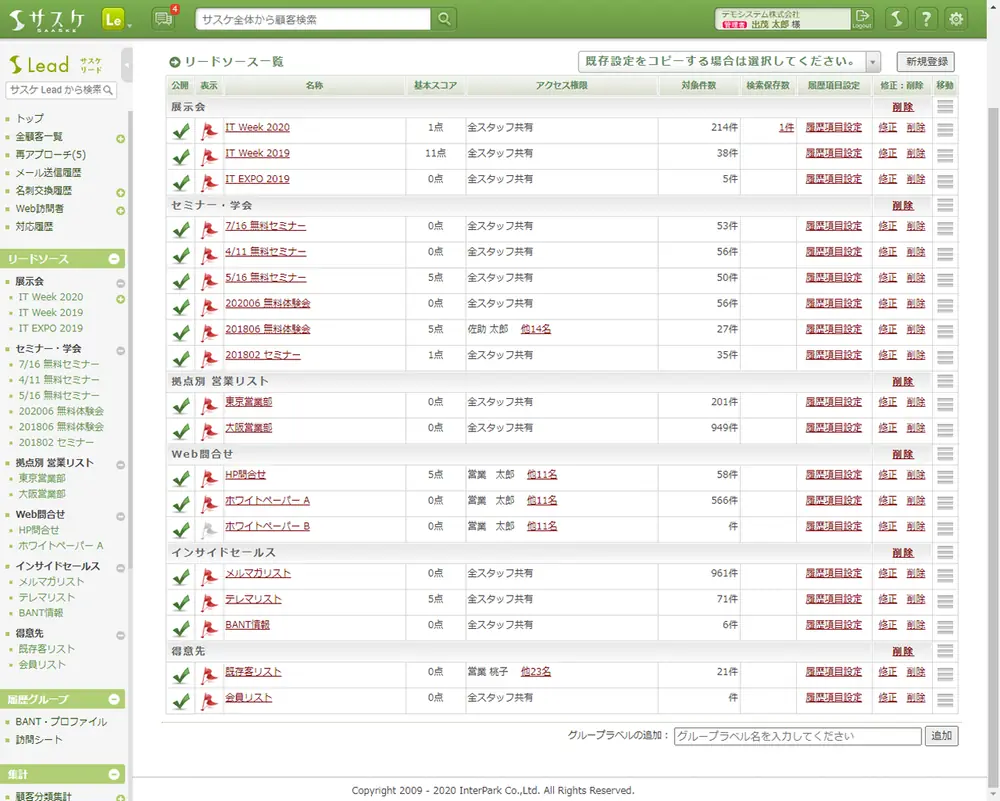Click the Logout icon
The width and height of the screenshot is (1000, 801).
[862, 19]
